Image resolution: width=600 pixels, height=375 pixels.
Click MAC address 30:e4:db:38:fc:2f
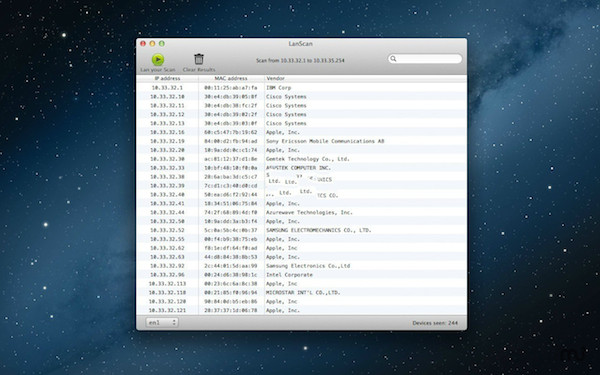pos(231,106)
